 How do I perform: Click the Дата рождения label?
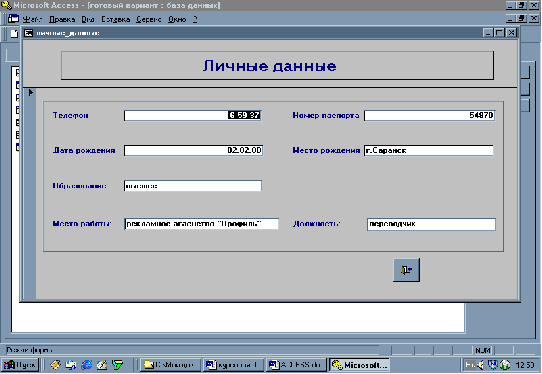pos(84,150)
